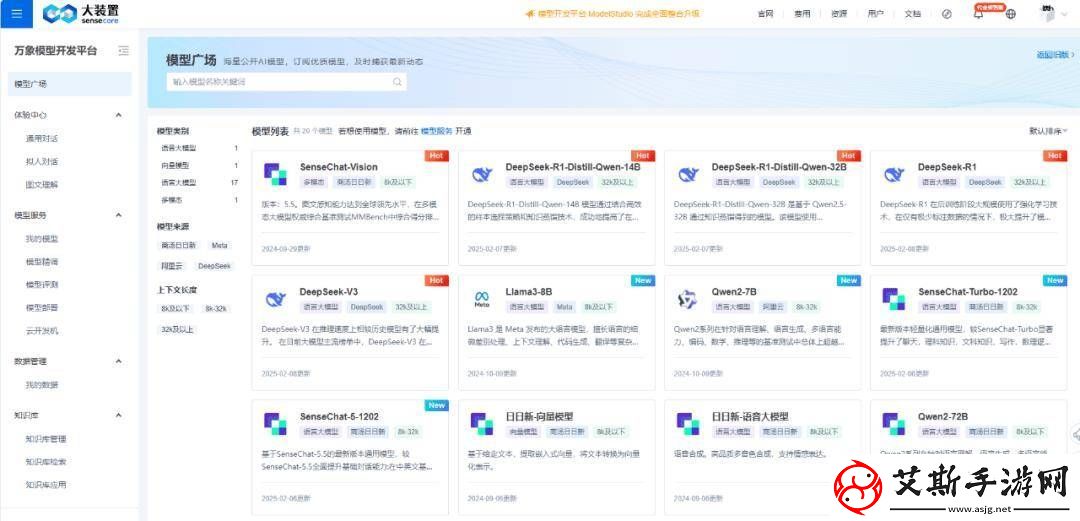Click the SenseChat-Turbo-1202 logo
1080x521 pixels.
[x=893, y=299]
